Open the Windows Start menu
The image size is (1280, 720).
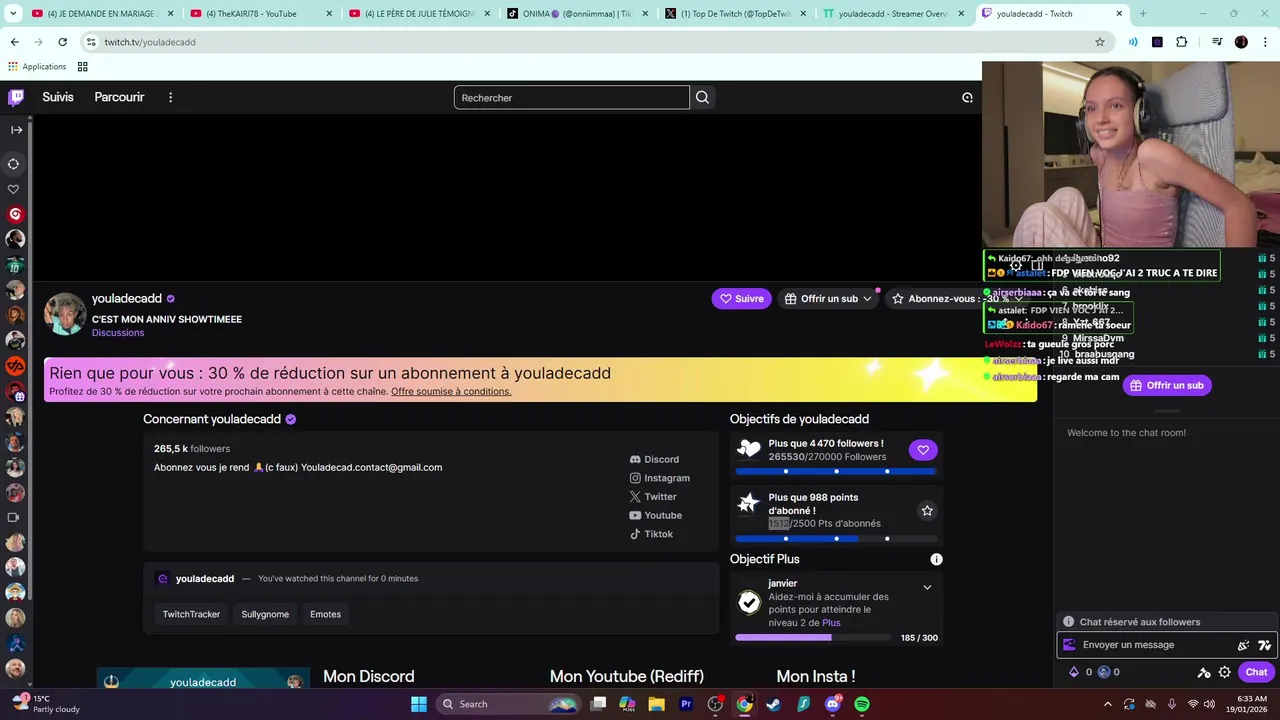coord(418,704)
